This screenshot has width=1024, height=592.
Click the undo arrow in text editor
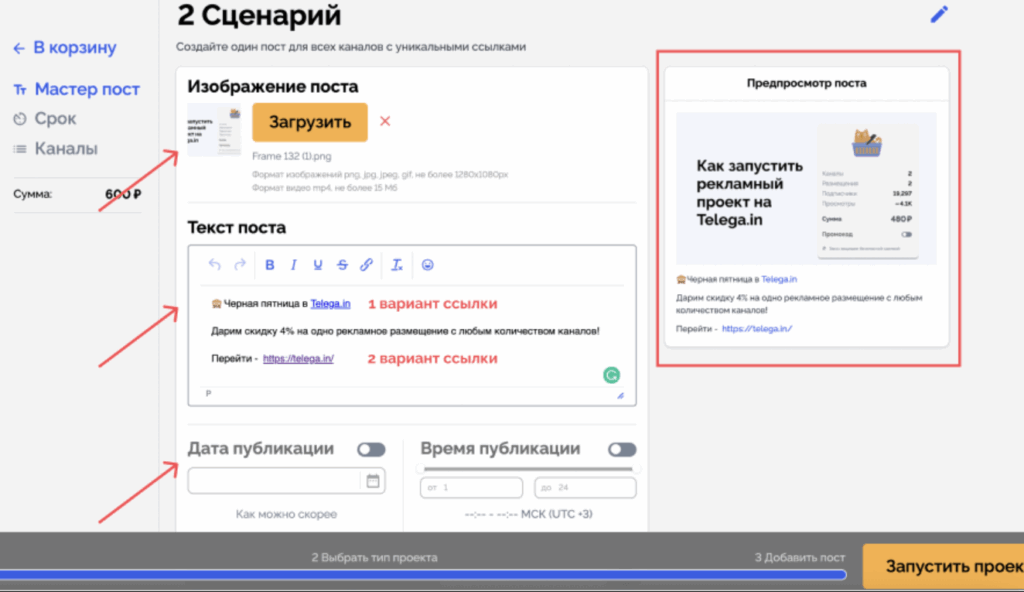point(214,265)
